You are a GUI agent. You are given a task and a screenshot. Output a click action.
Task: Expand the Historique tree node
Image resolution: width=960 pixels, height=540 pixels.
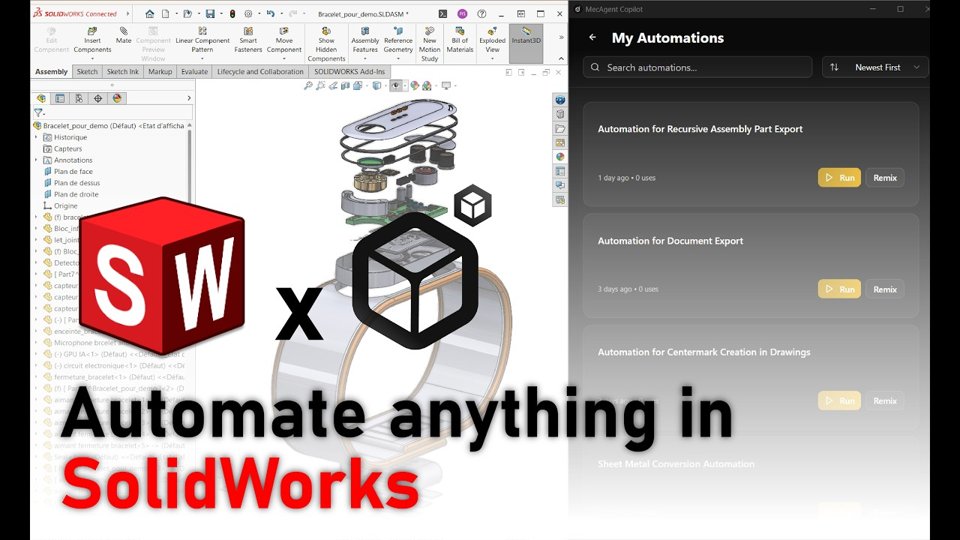36,137
